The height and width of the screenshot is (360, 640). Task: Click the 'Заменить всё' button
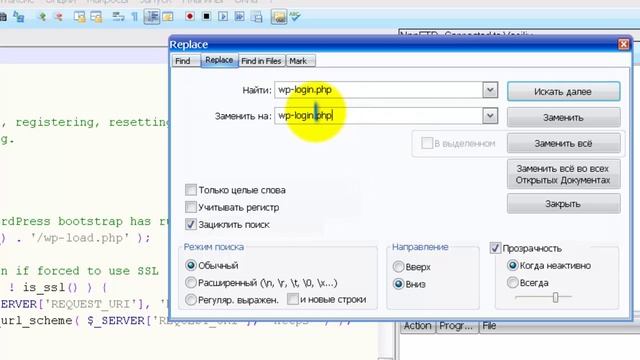pos(563,143)
